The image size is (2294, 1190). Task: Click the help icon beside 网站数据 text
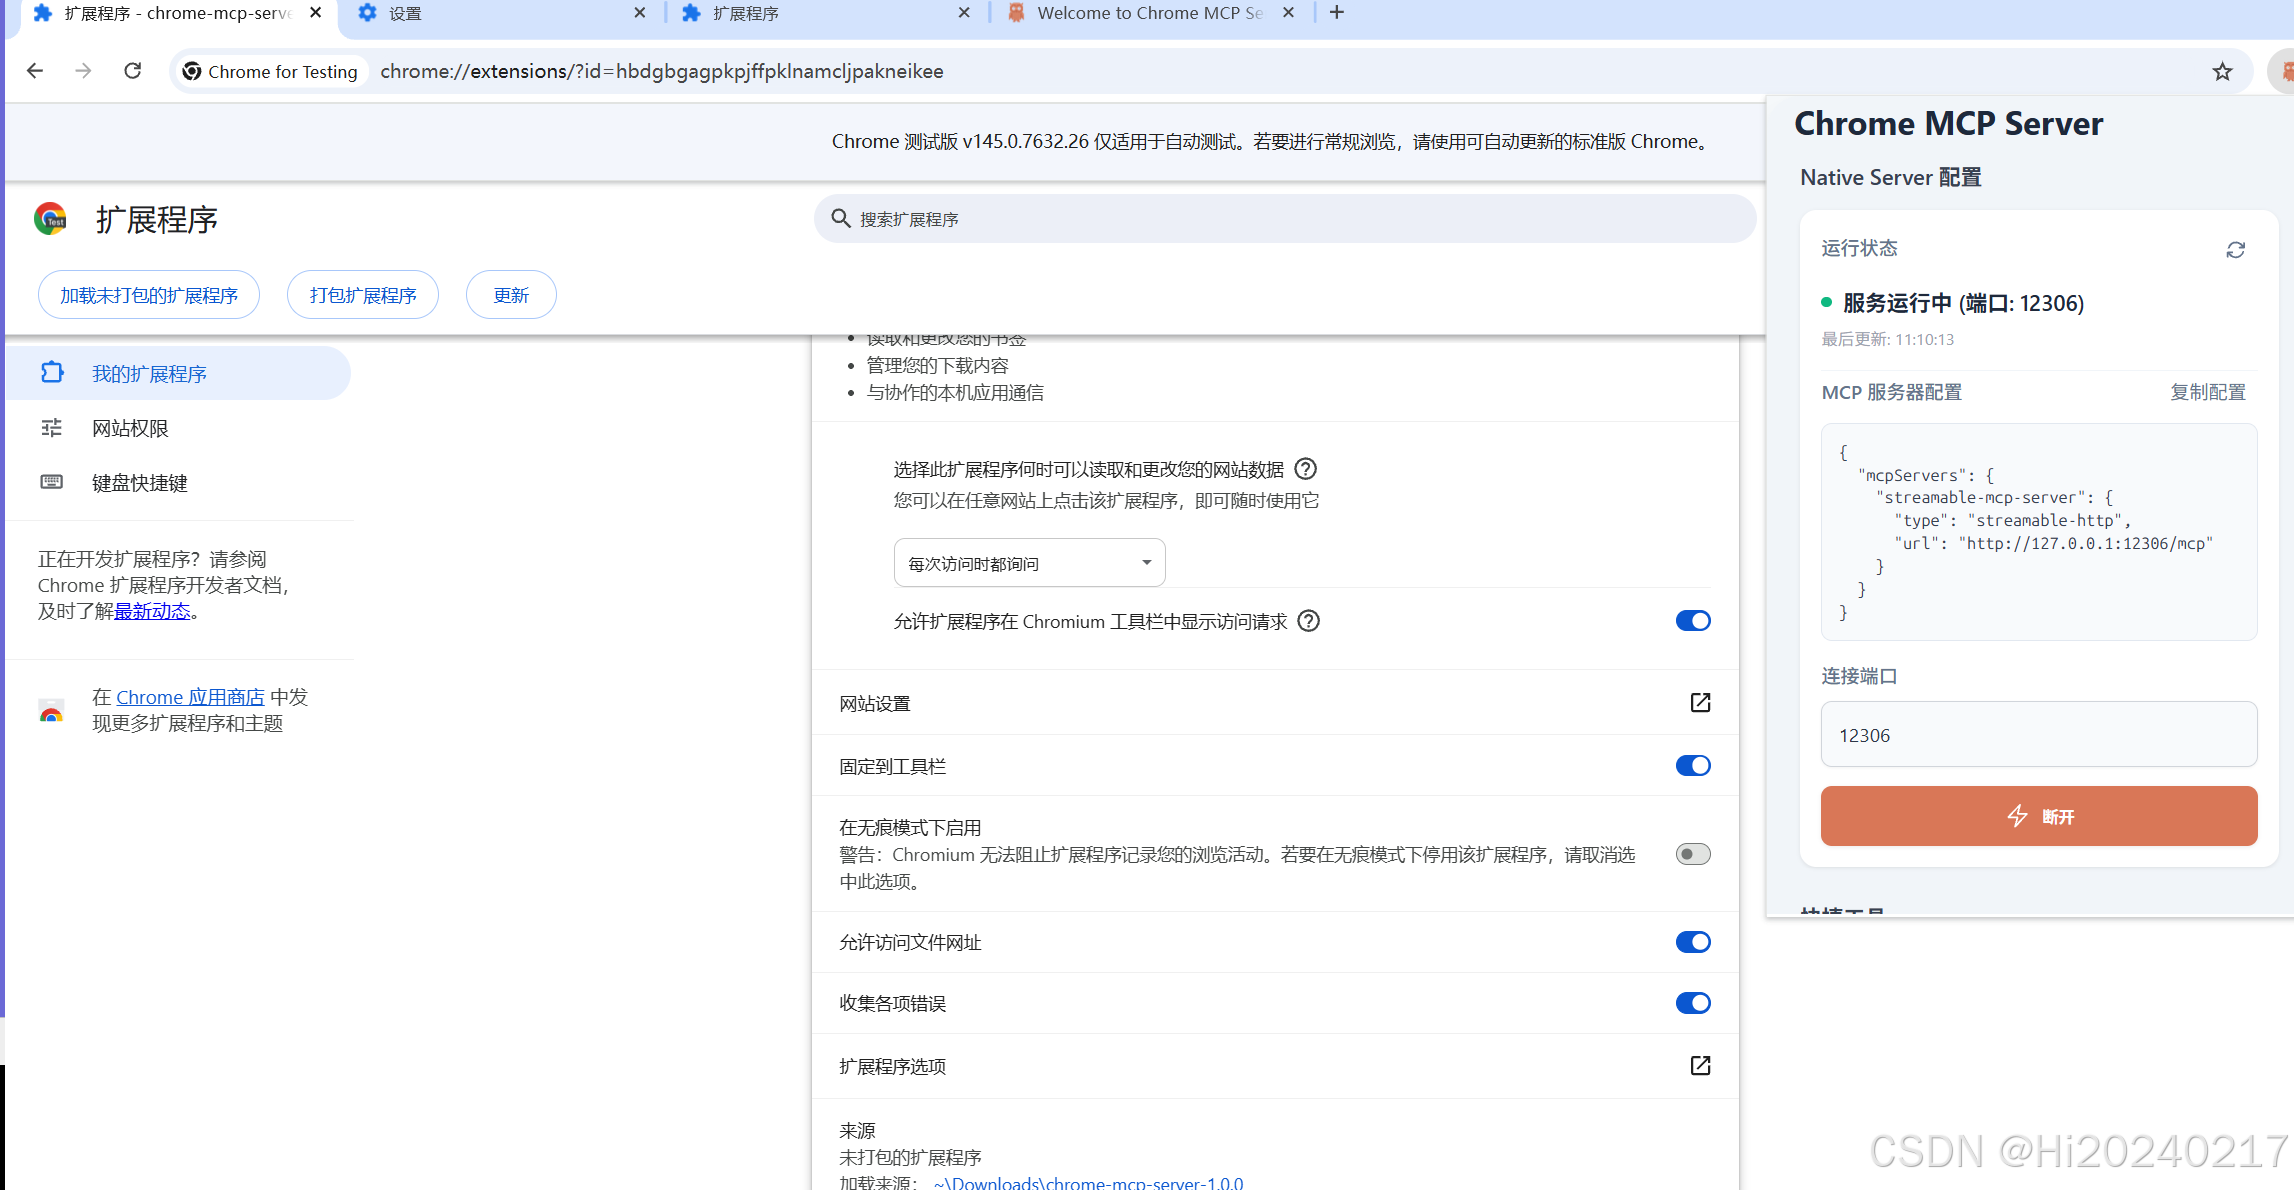pyautogui.click(x=1306, y=469)
